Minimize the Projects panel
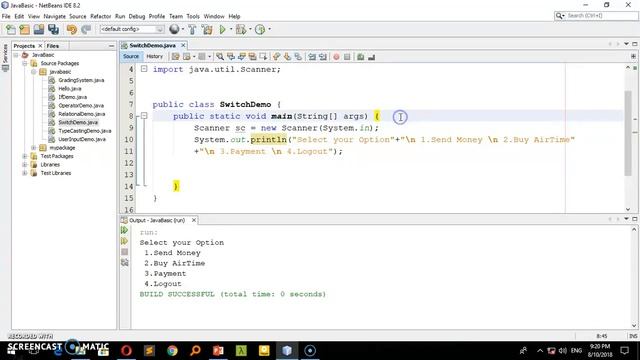 [111, 46]
